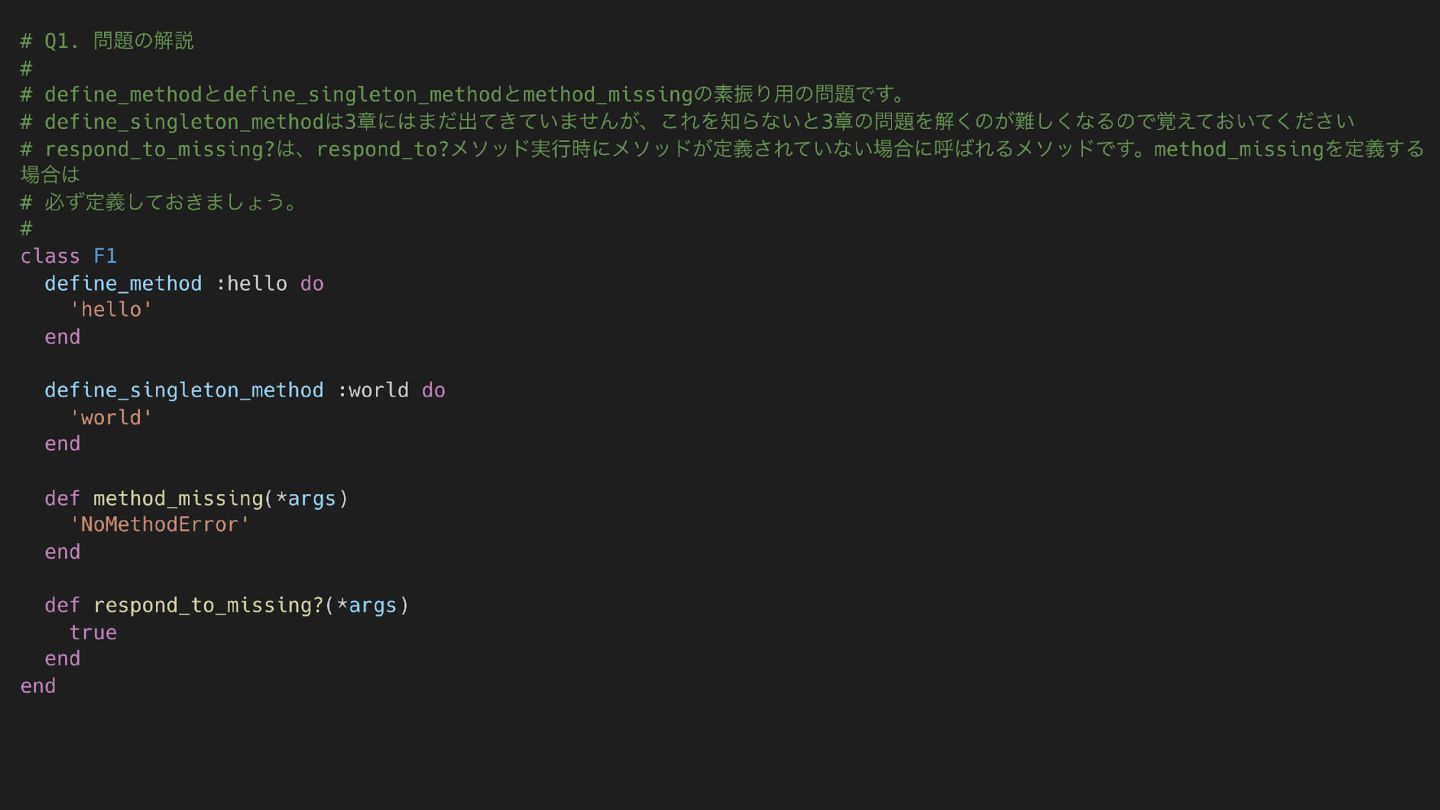Click the 'true' return value
The image size is (1440, 810).
click(93, 632)
